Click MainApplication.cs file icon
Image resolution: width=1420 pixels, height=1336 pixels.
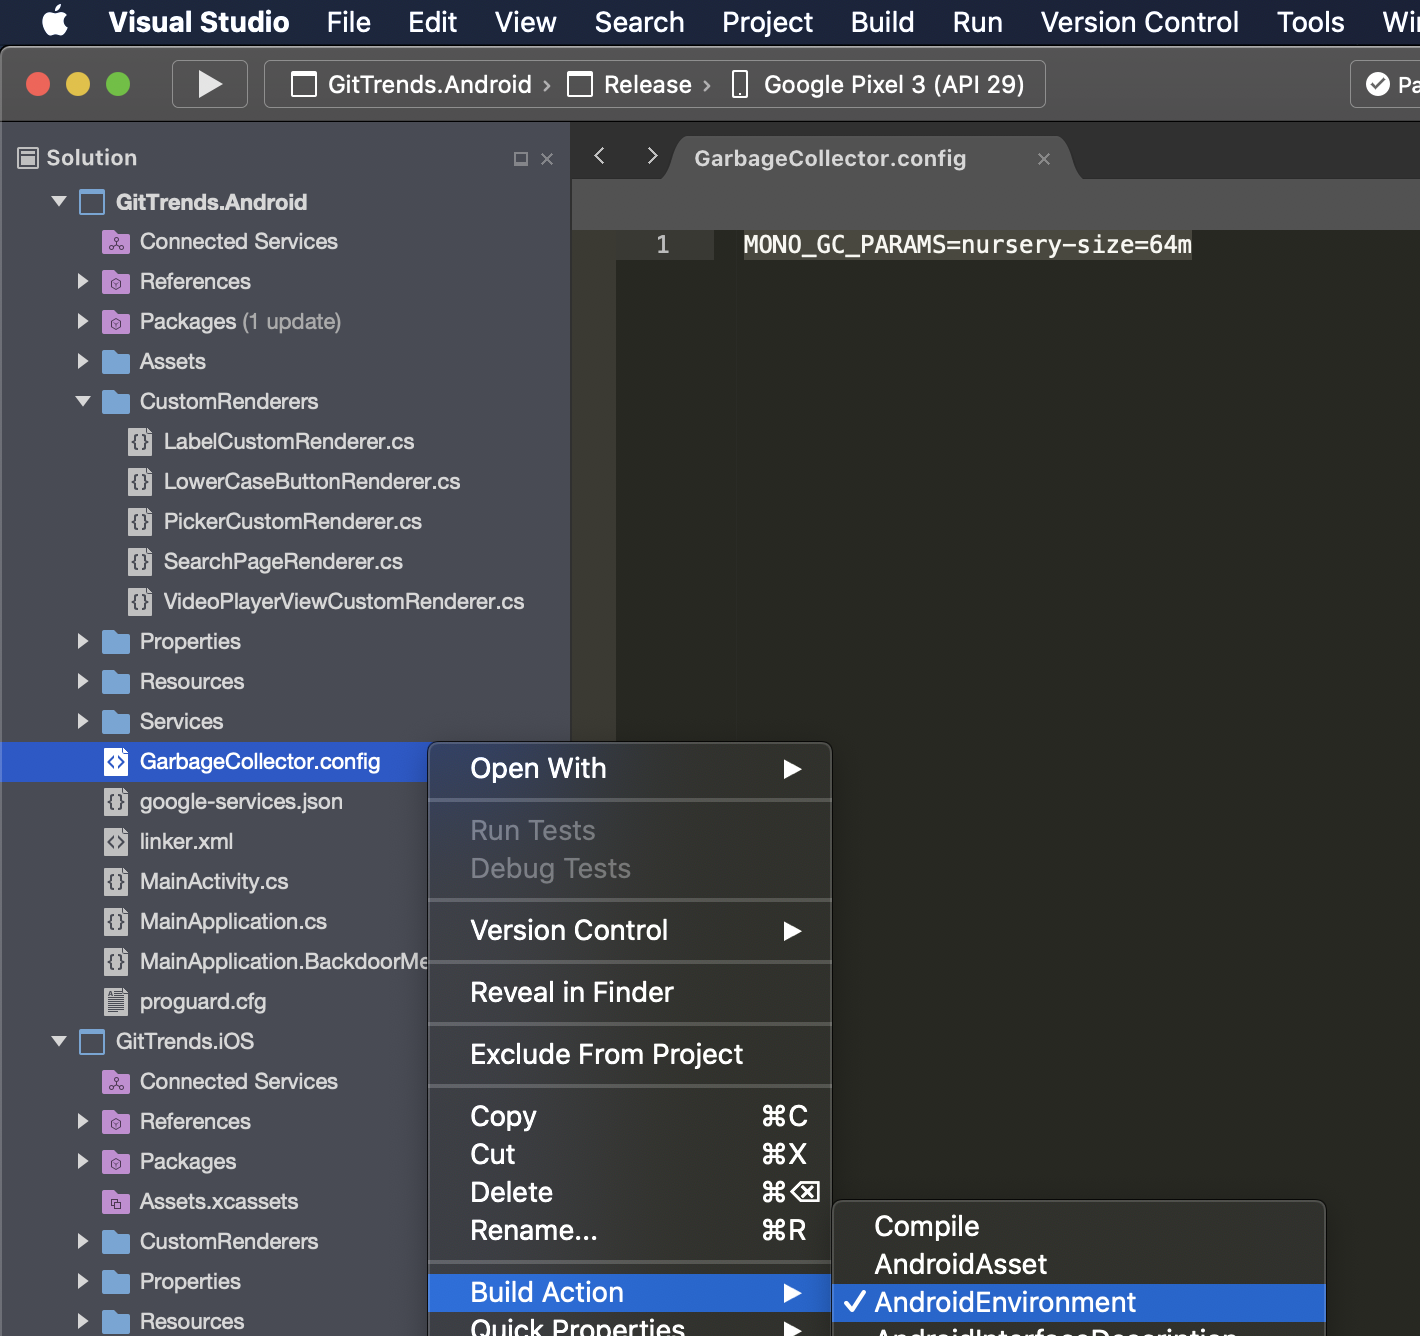pyautogui.click(x=116, y=922)
